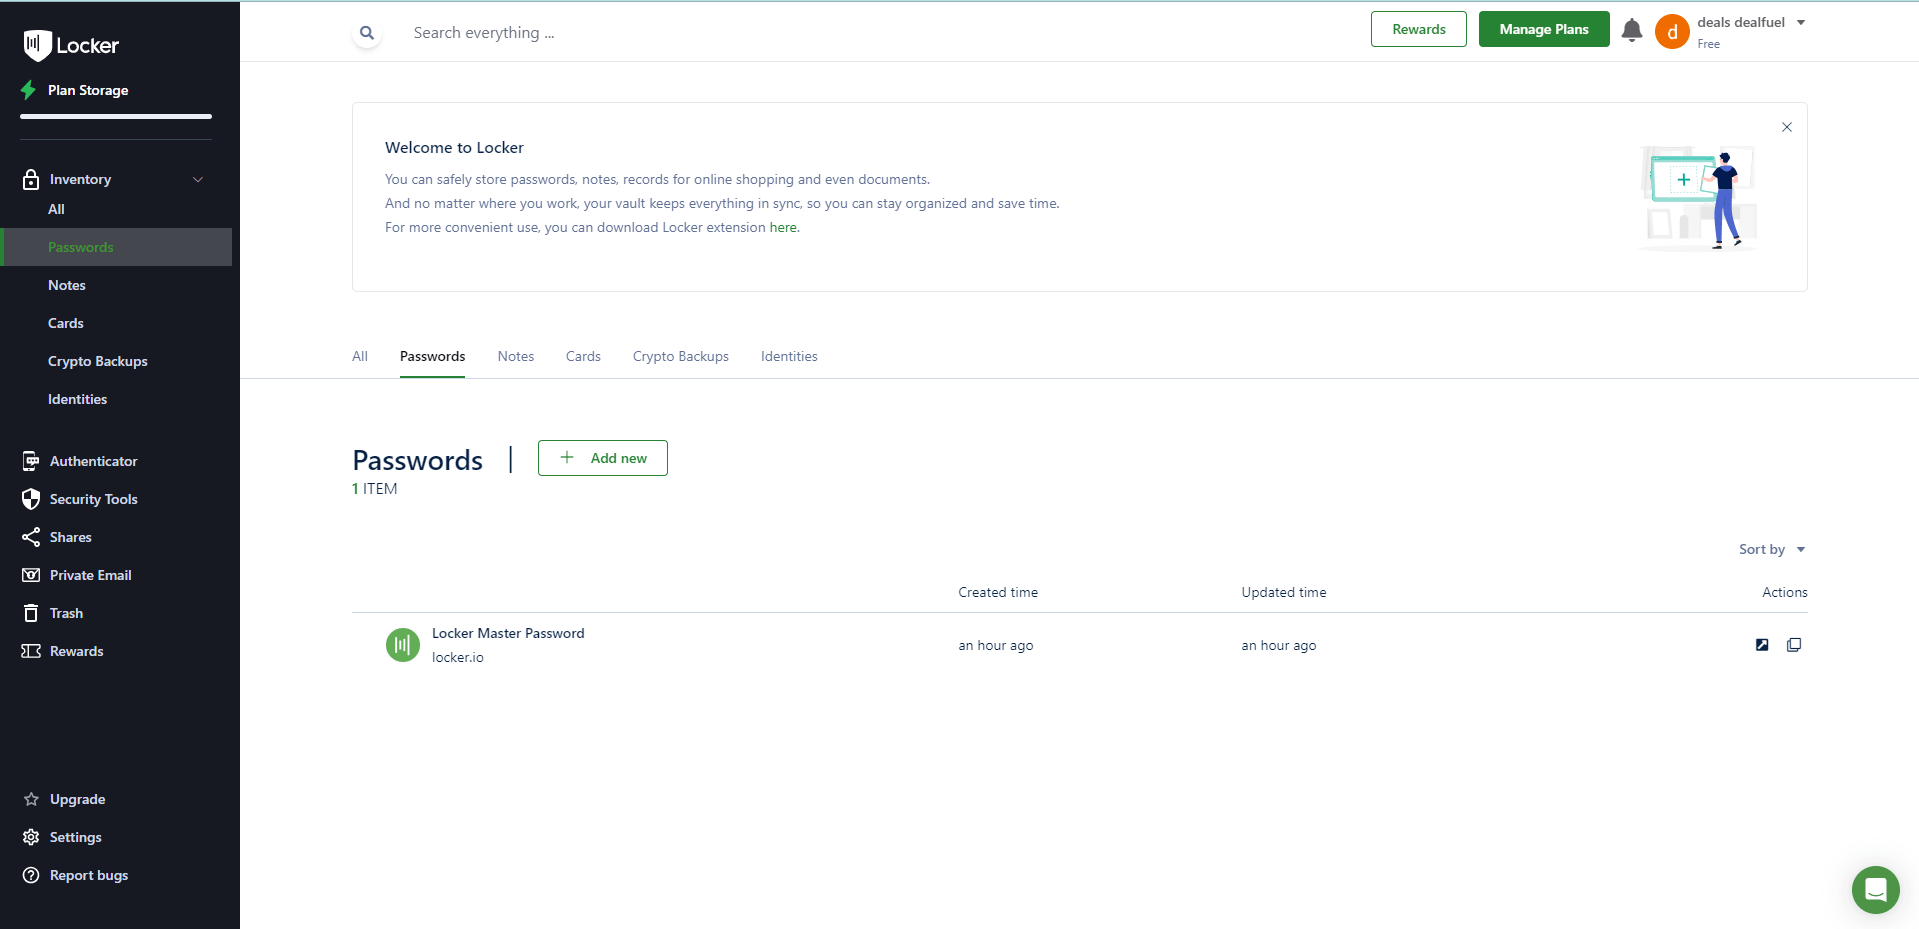
Task: Click the search magnifier icon
Action: click(367, 33)
